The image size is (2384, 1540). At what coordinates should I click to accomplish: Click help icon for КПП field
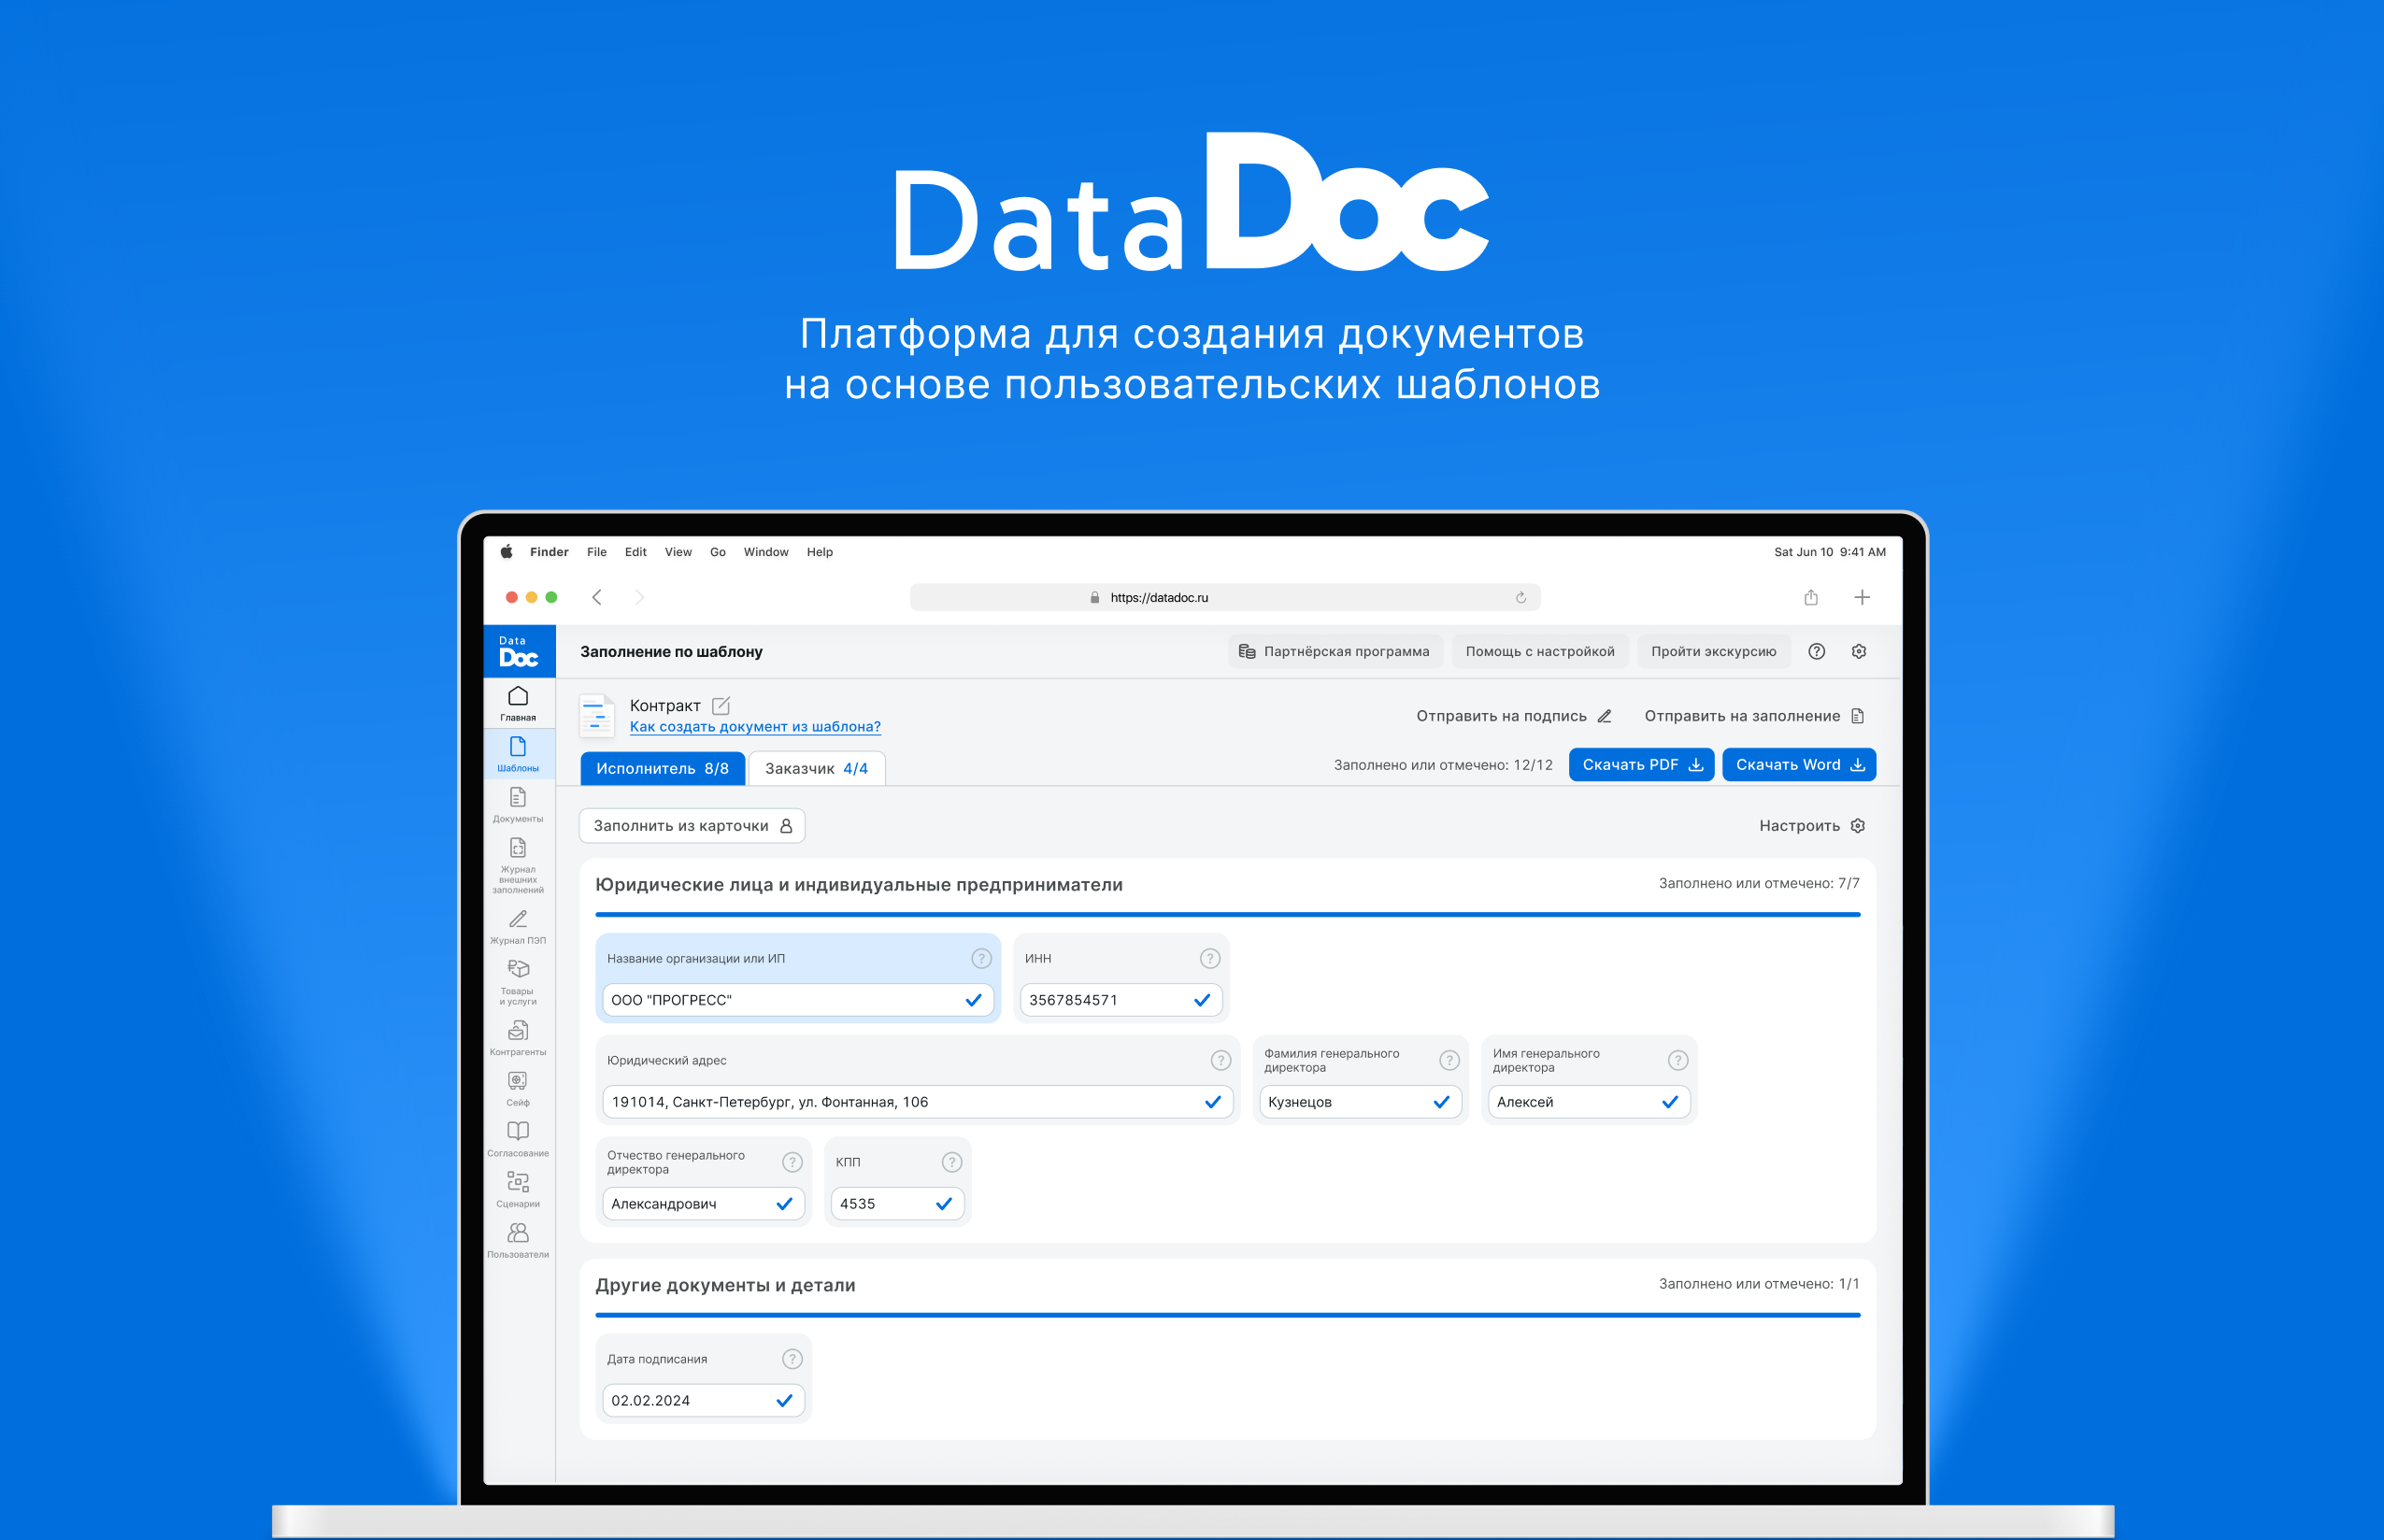(x=952, y=1162)
